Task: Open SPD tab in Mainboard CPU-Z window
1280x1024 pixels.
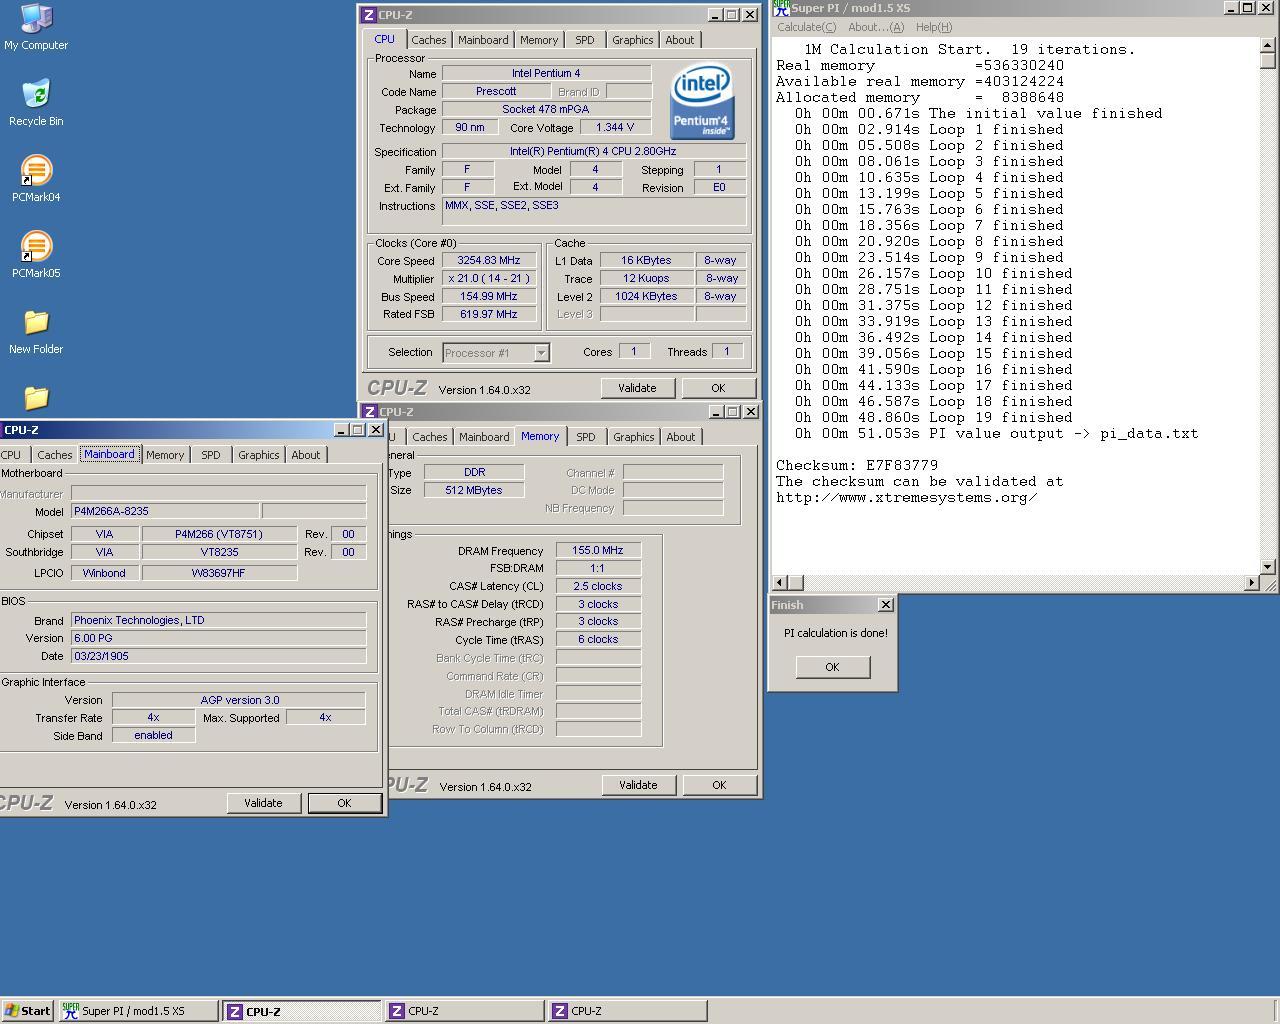Action: (x=211, y=455)
